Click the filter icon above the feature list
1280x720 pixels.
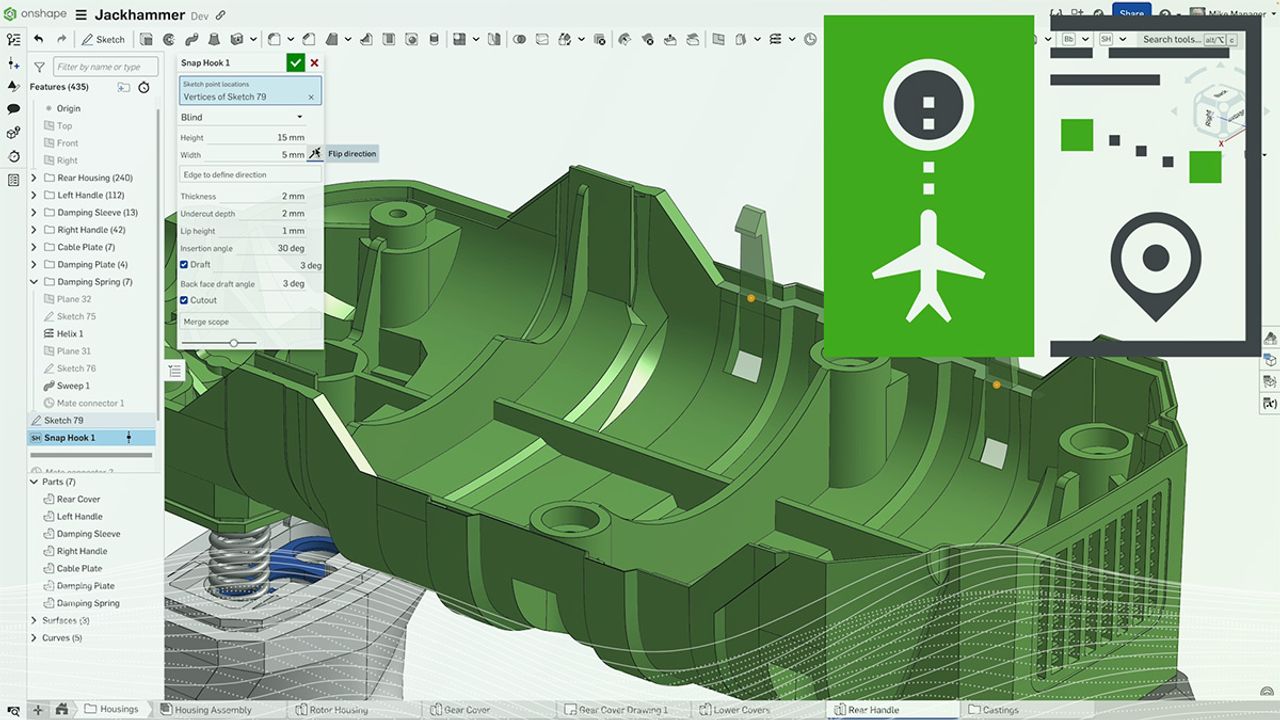click(x=39, y=65)
